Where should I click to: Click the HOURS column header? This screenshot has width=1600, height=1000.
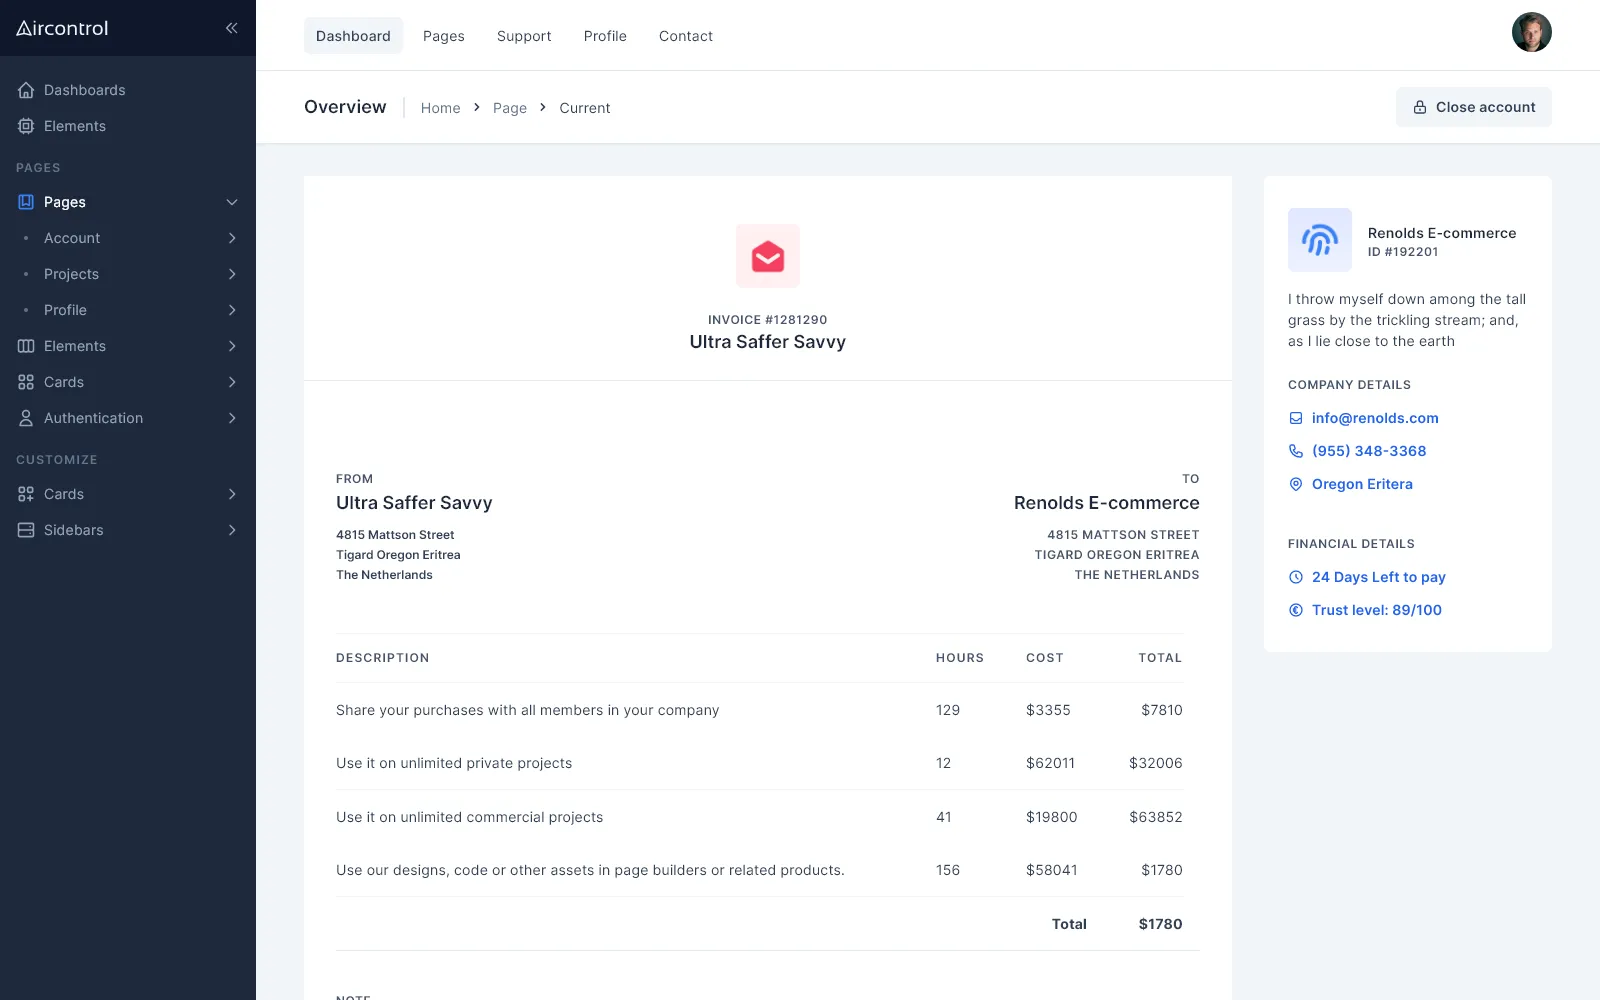[x=960, y=658]
